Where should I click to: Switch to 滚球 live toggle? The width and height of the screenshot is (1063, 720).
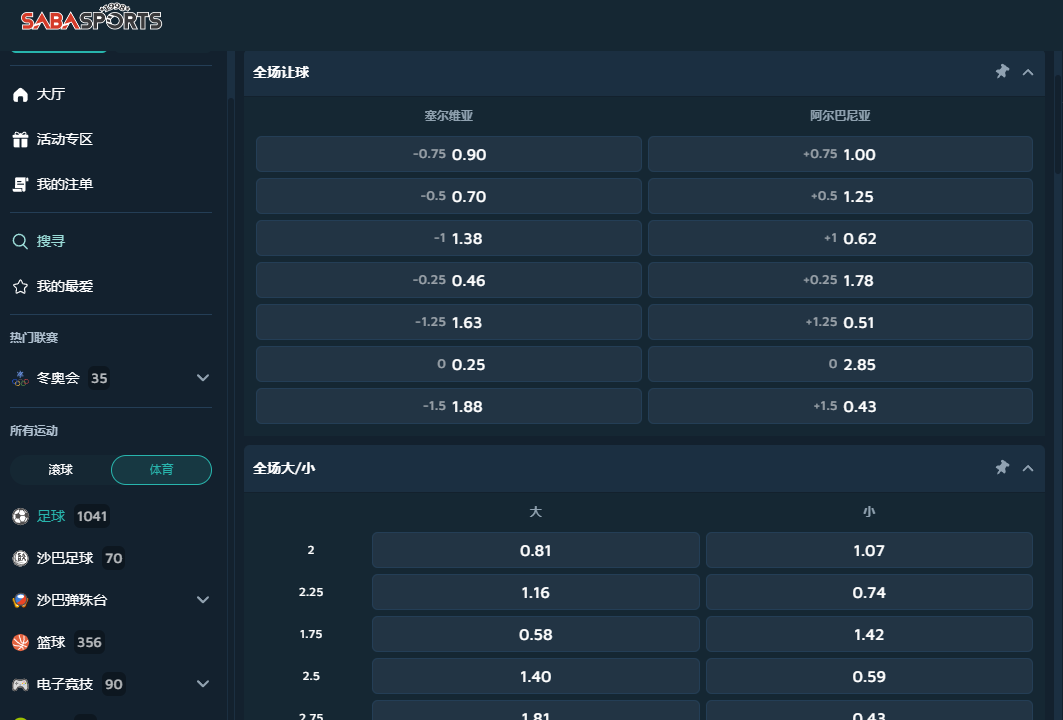coord(60,470)
